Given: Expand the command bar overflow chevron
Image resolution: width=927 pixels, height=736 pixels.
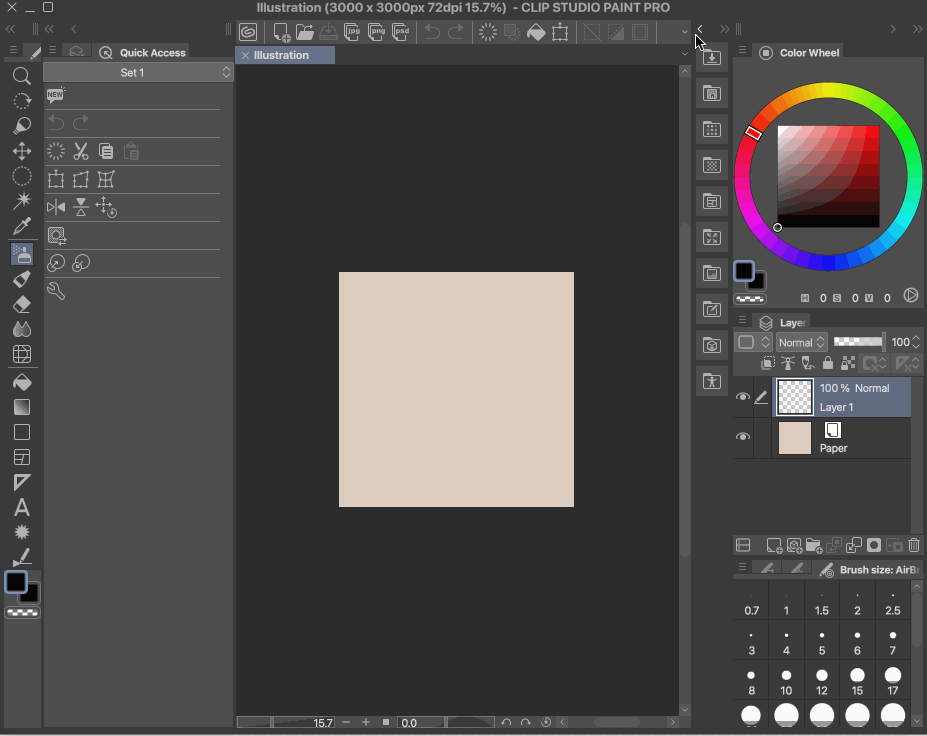Looking at the screenshot, I should [685, 32].
